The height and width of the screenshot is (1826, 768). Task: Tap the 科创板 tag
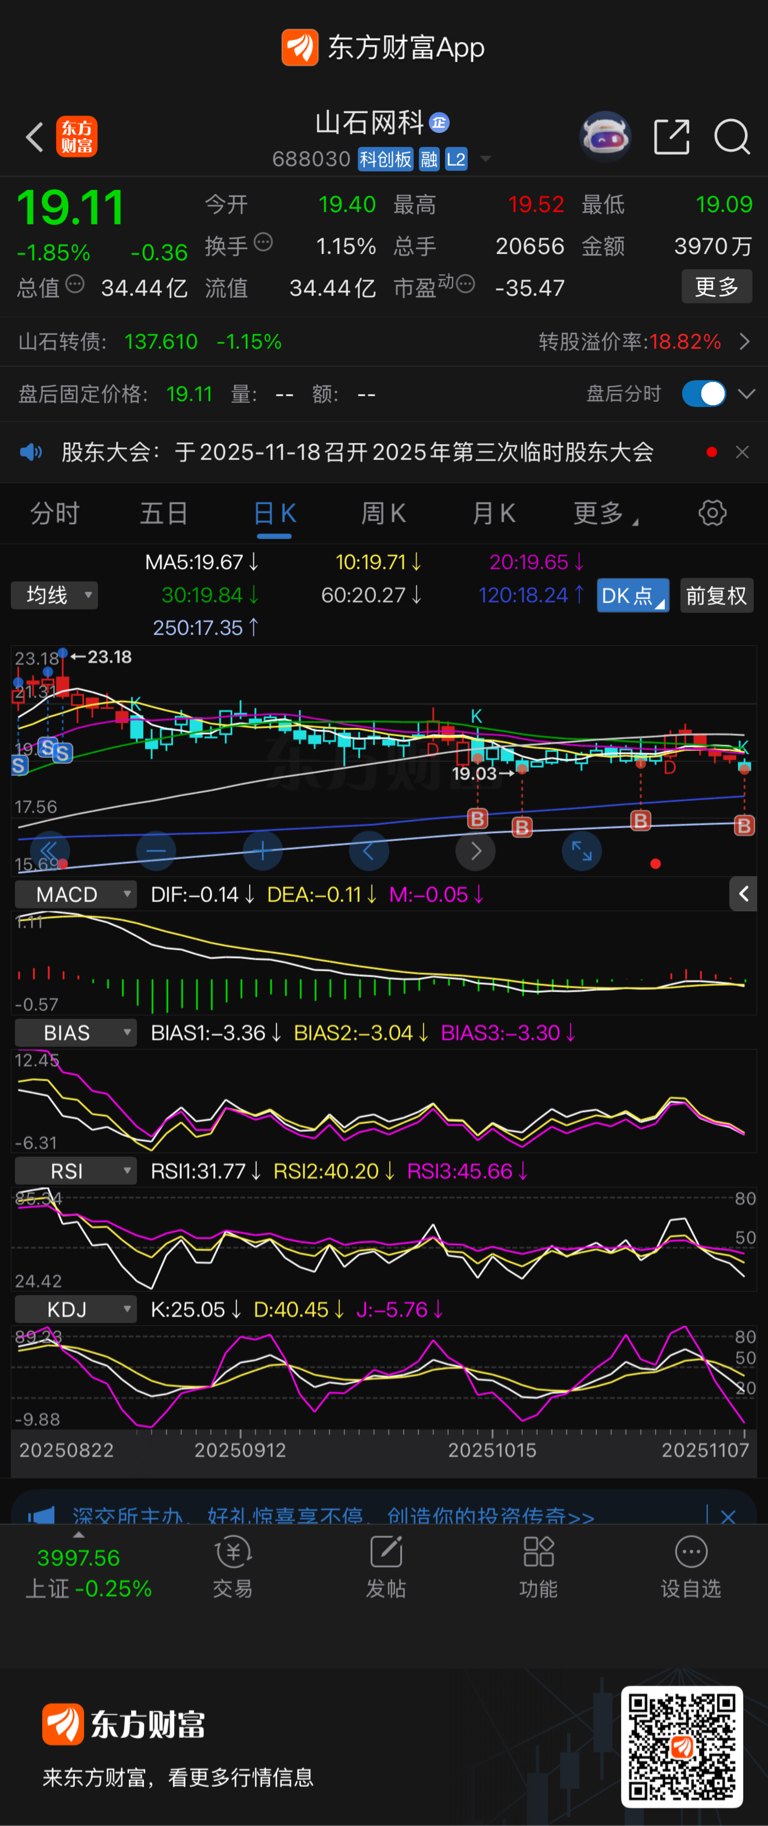coord(385,159)
